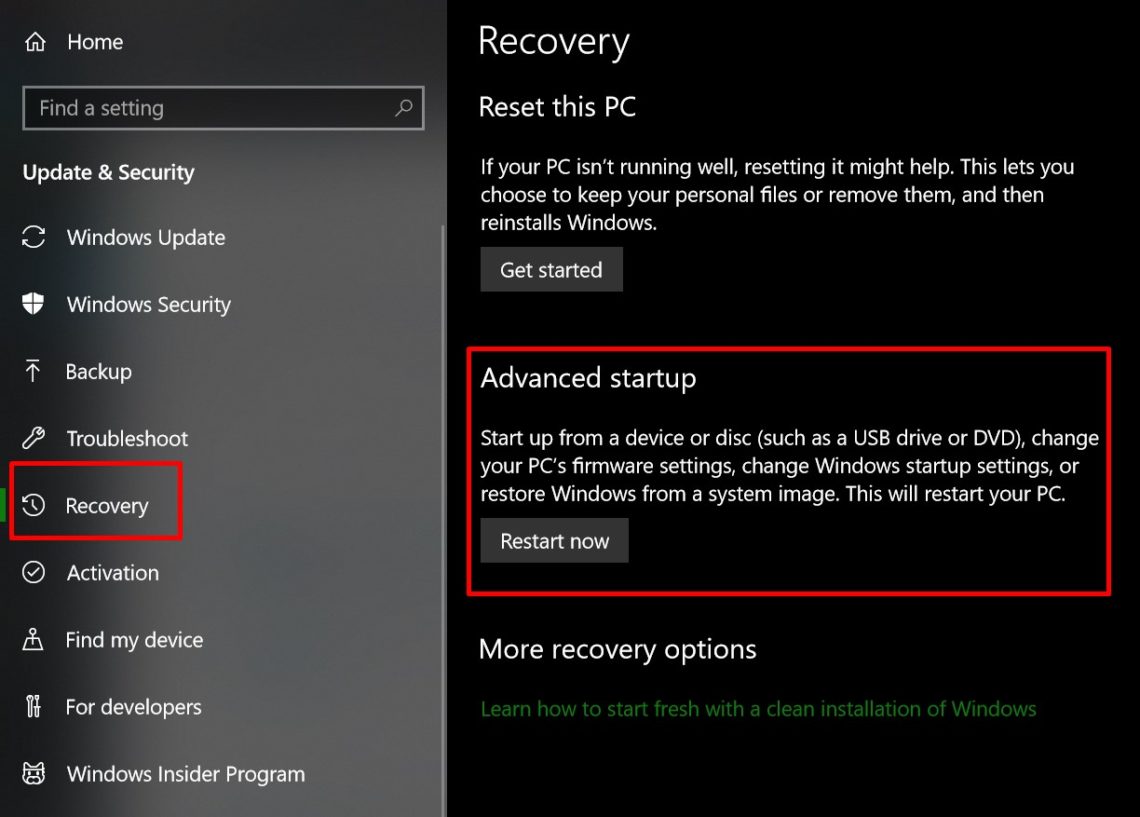Click the search magnifier icon

pos(404,108)
